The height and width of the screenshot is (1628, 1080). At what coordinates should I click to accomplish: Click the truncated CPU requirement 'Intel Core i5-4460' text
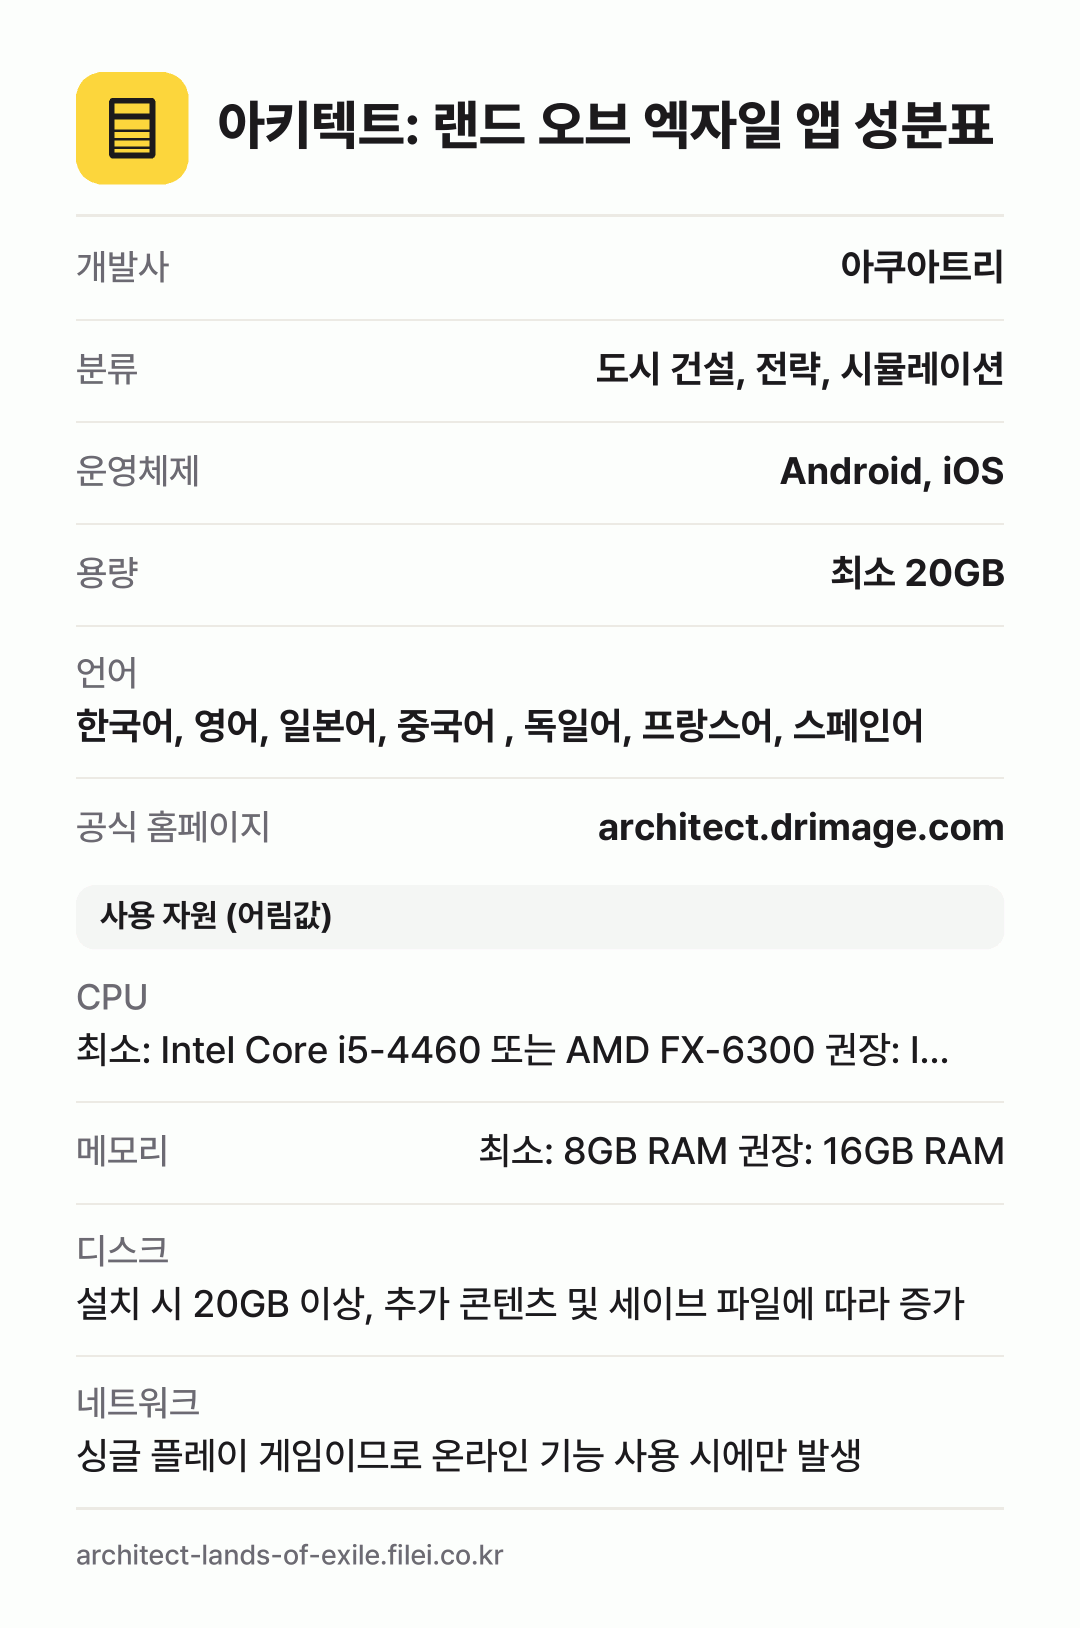(513, 1050)
